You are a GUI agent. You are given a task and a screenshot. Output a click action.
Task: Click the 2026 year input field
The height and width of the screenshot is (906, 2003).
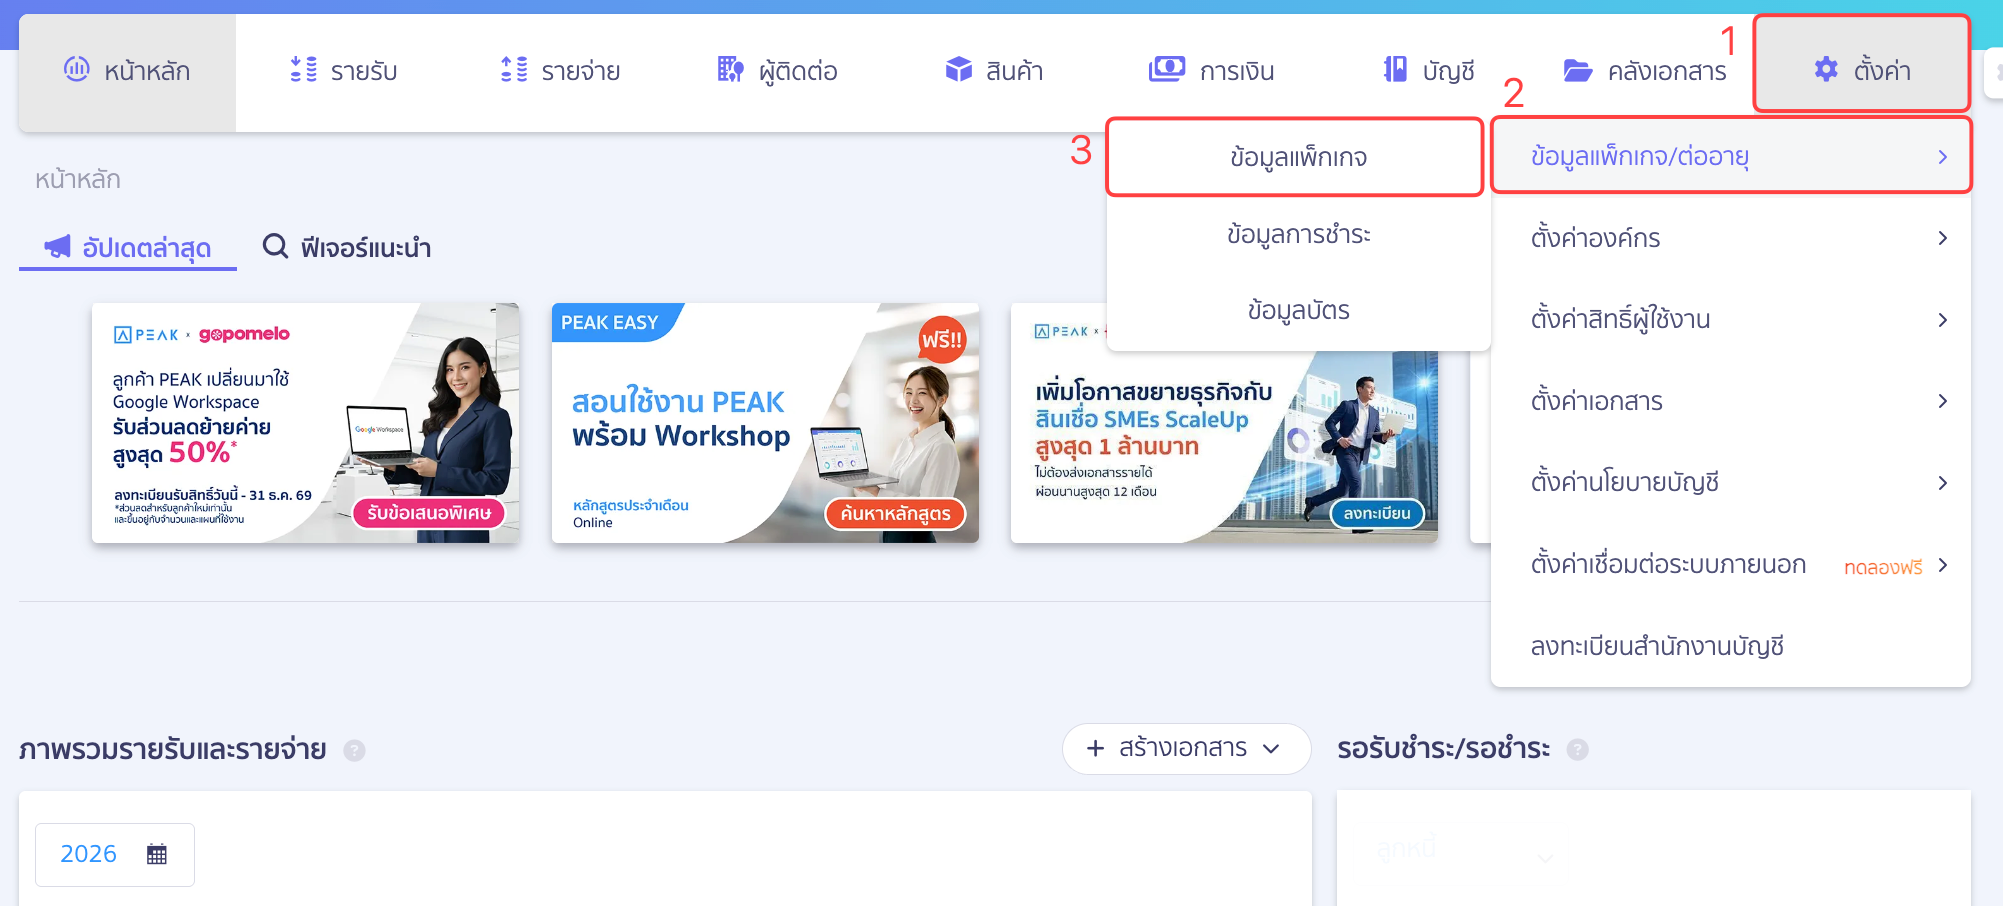click(115, 854)
